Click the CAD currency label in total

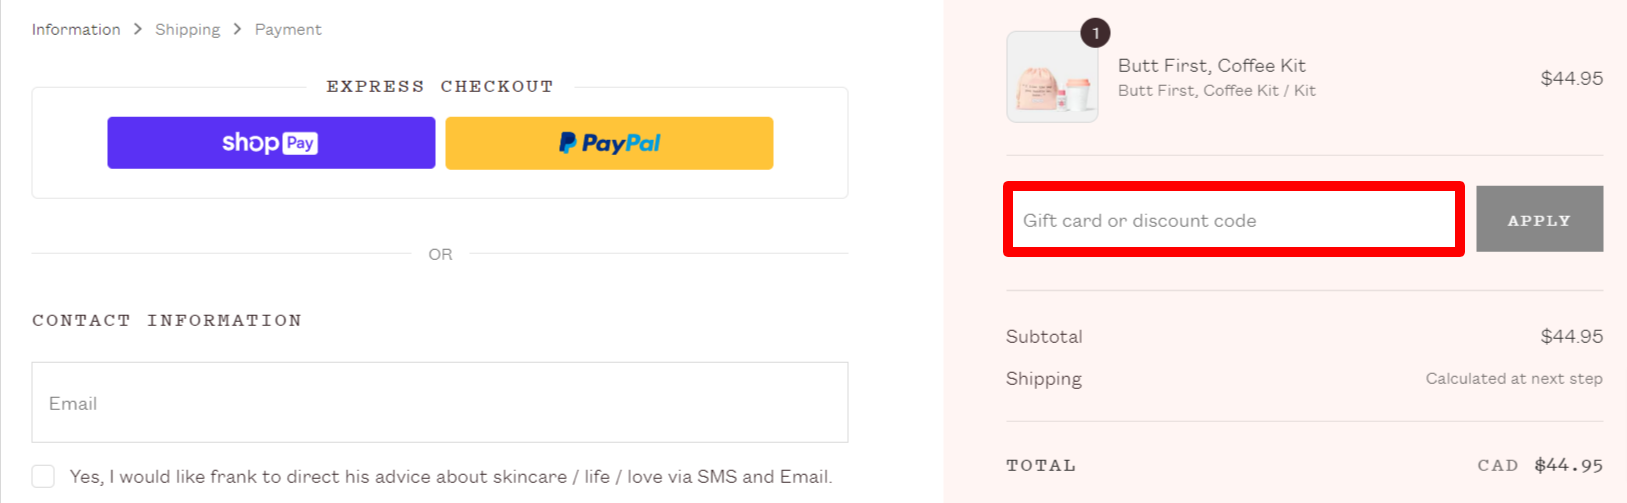pos(1498,465)
